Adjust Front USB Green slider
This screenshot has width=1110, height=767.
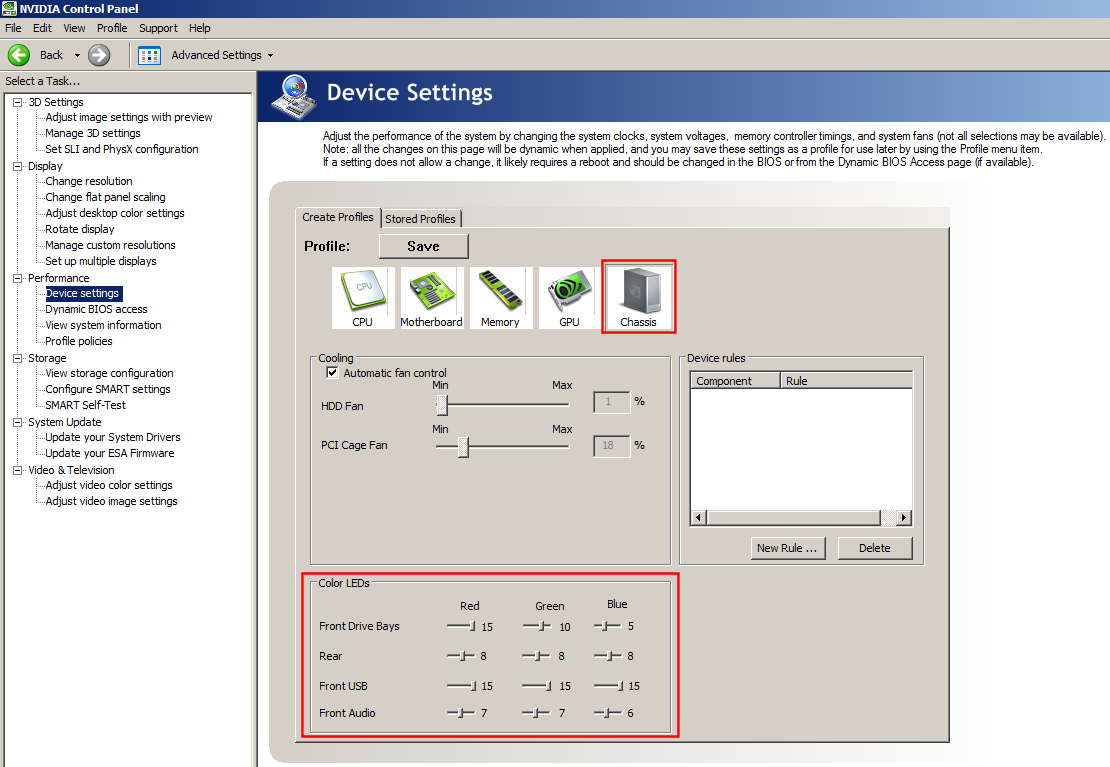pos(537,686)
